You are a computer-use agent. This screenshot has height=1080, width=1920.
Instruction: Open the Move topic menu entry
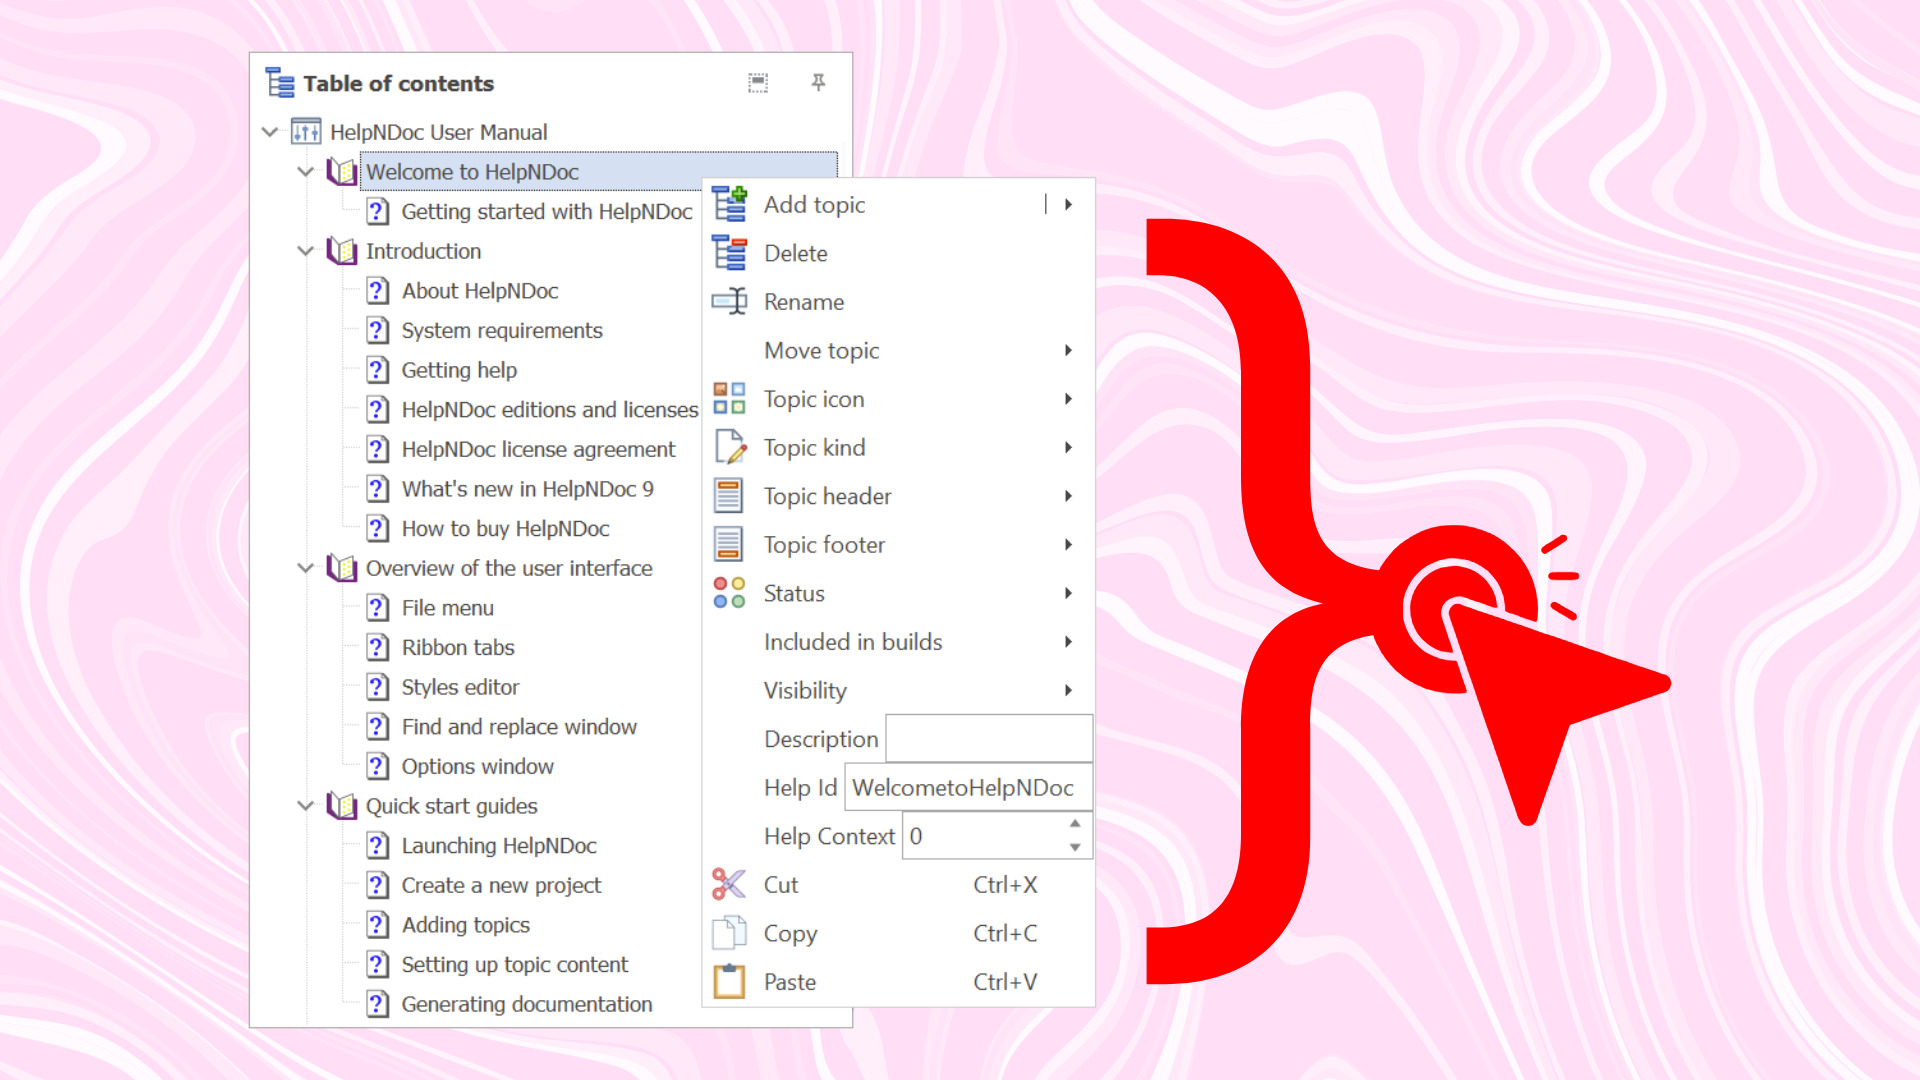pyautogui.click(x=898, y=350)
